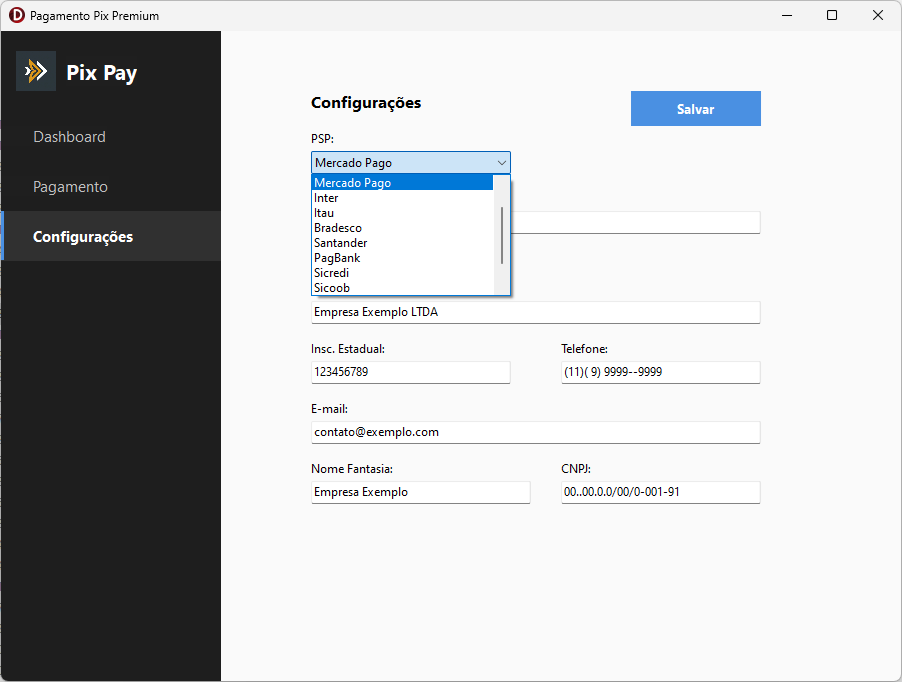Focus the CNPJ input field
The width and height of the screenshot is (902, 682).
pos(660,492)
